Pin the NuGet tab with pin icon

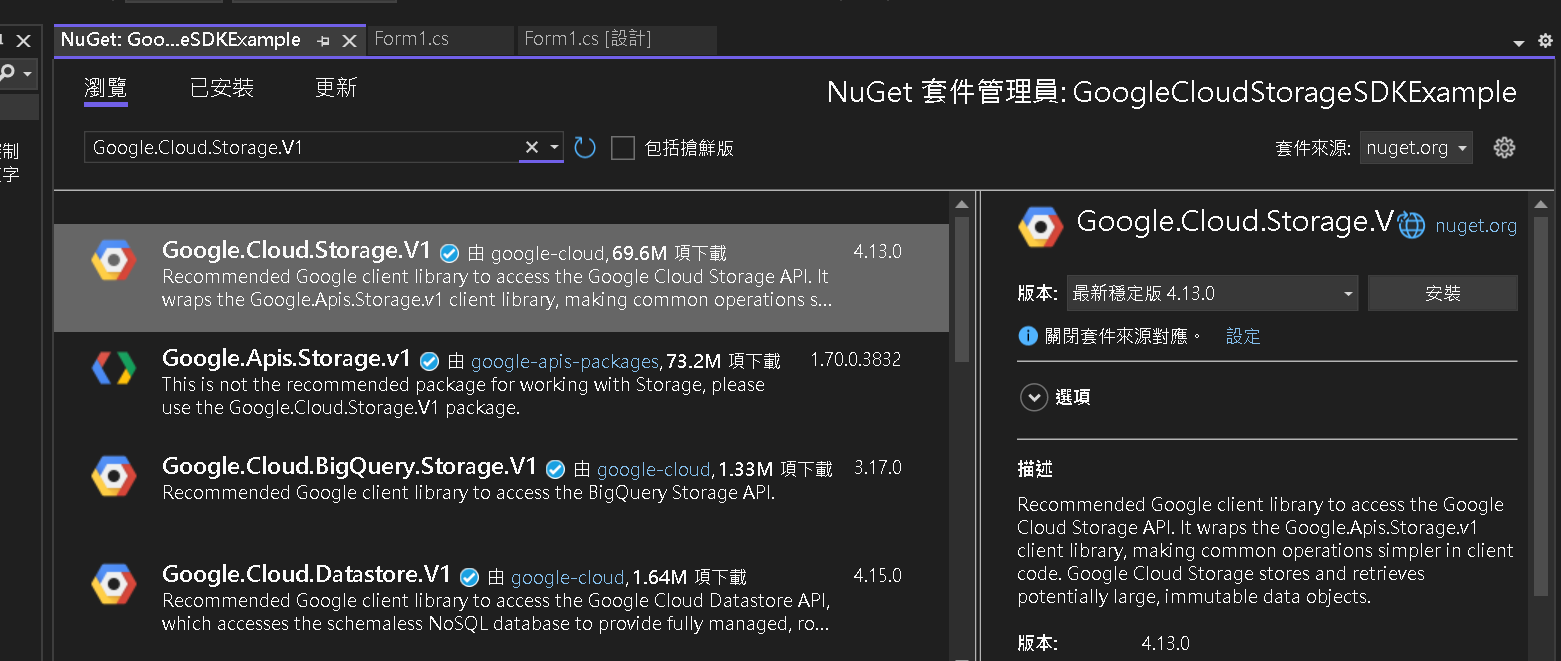323,41
